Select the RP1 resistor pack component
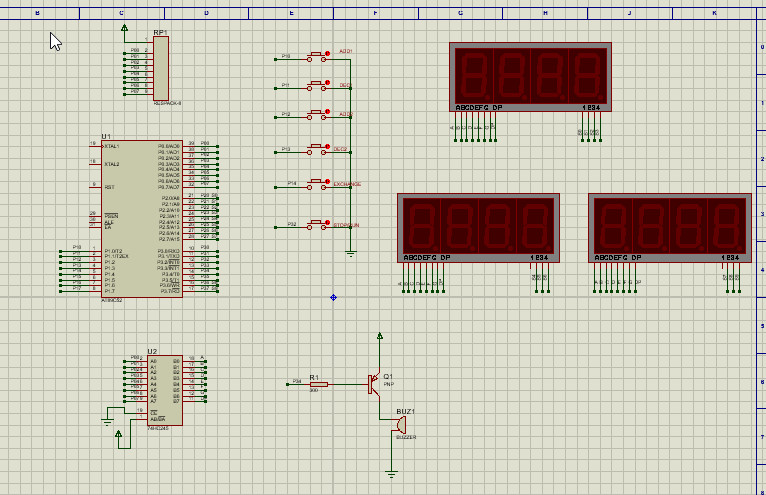 point(161,68)
